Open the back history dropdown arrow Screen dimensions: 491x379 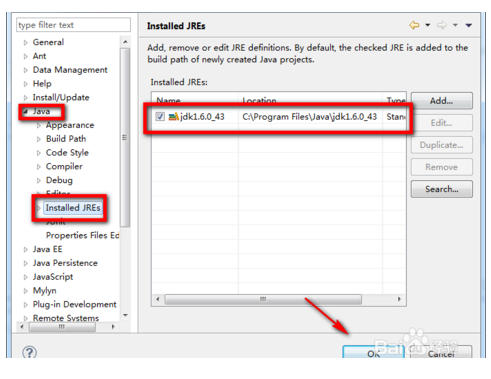pyautogui.click(x=428, y=25)
